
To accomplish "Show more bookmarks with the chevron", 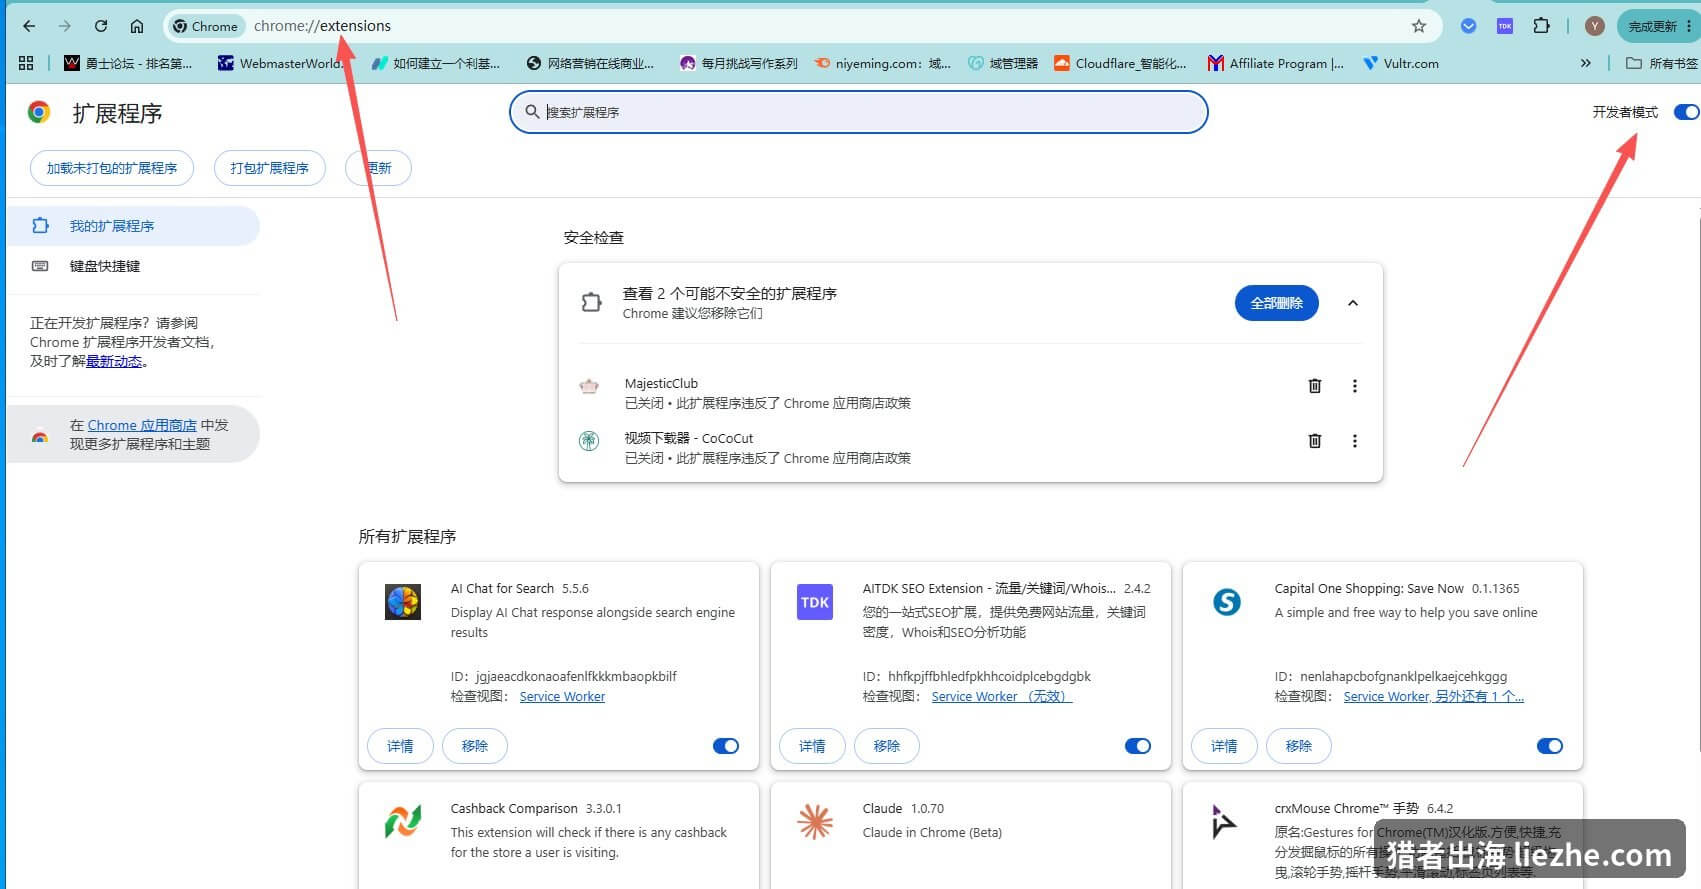I will click(x=1585, y=63).
